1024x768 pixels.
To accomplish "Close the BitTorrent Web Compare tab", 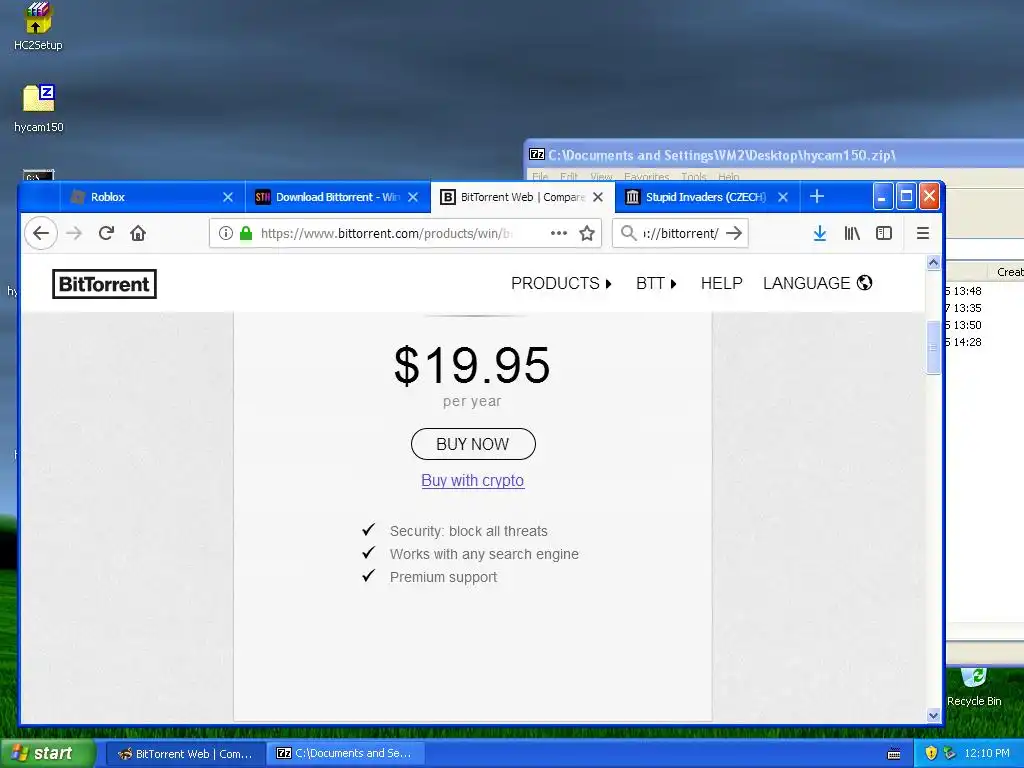I will pos(598,197).
